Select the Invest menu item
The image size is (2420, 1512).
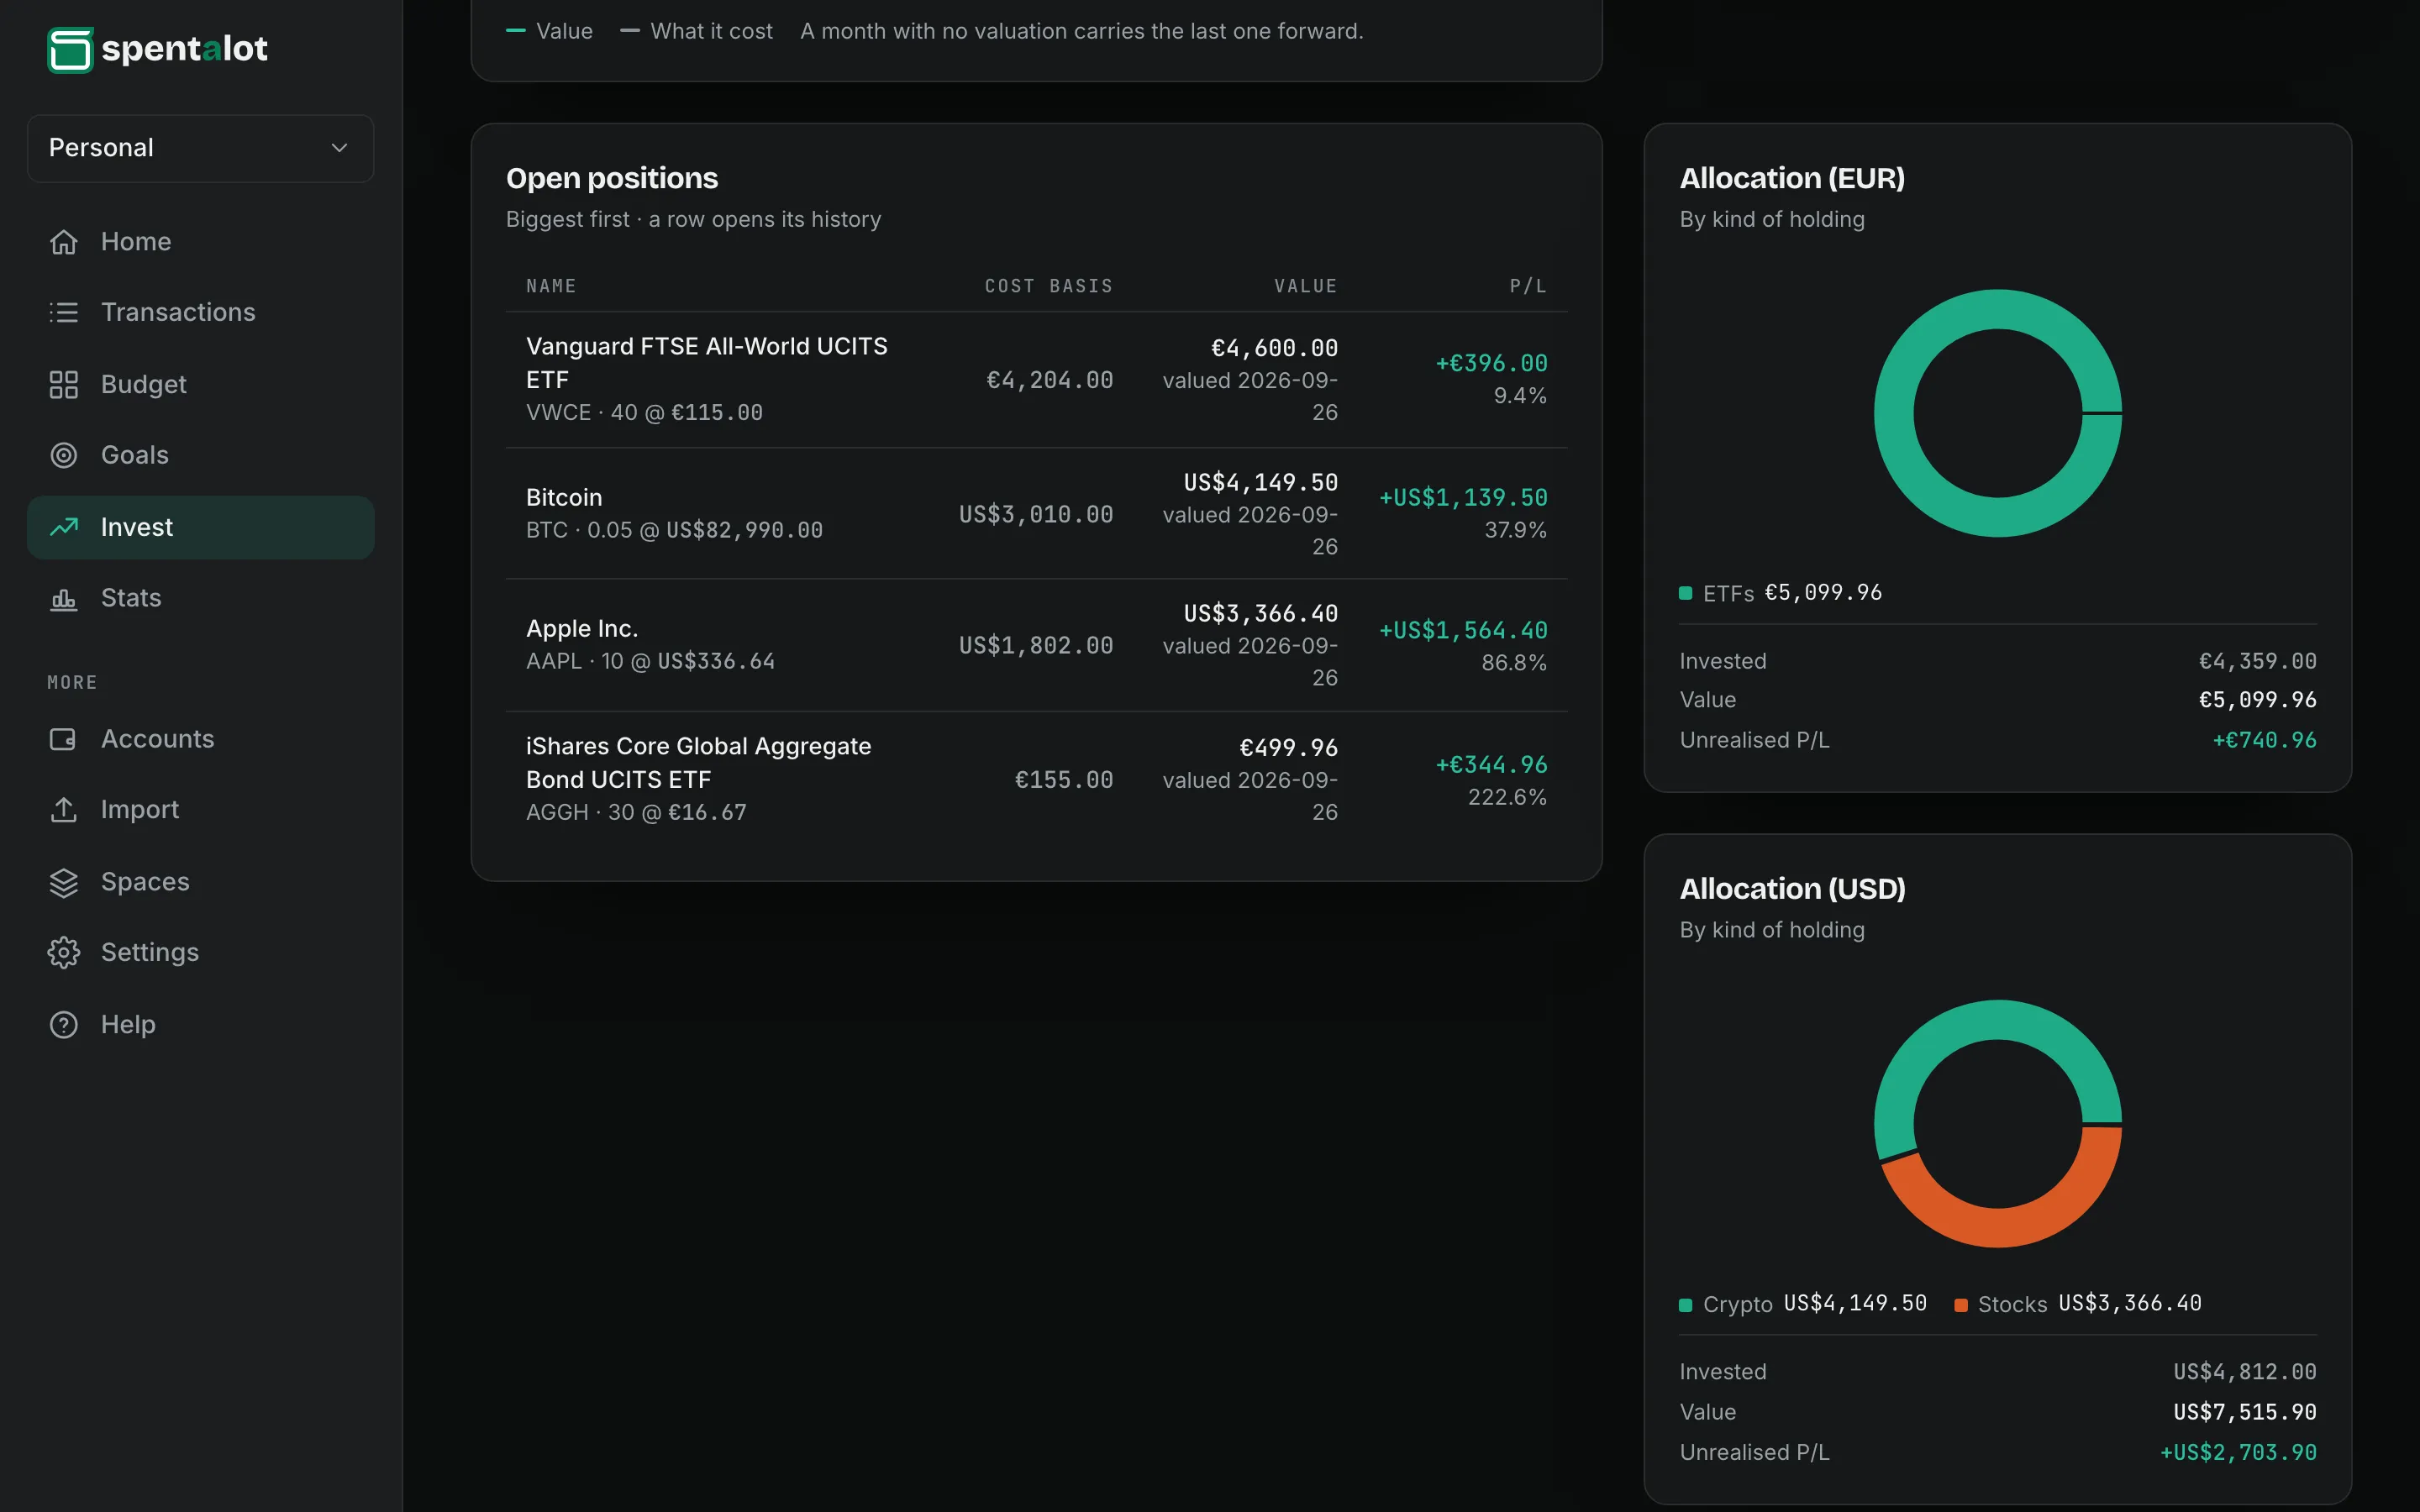click(x=201, y=527)
